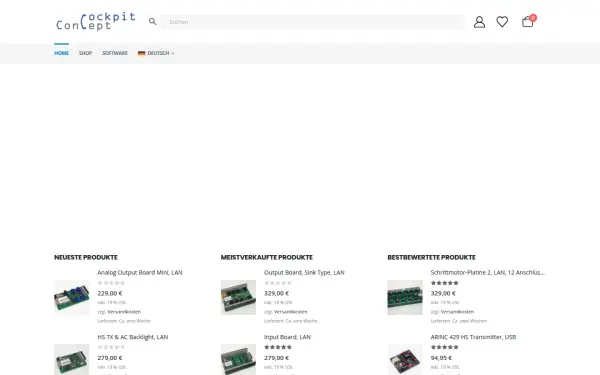The image size is (600, 375).
Task: Open the Software menu item
Action: click(x=115, y=53)
